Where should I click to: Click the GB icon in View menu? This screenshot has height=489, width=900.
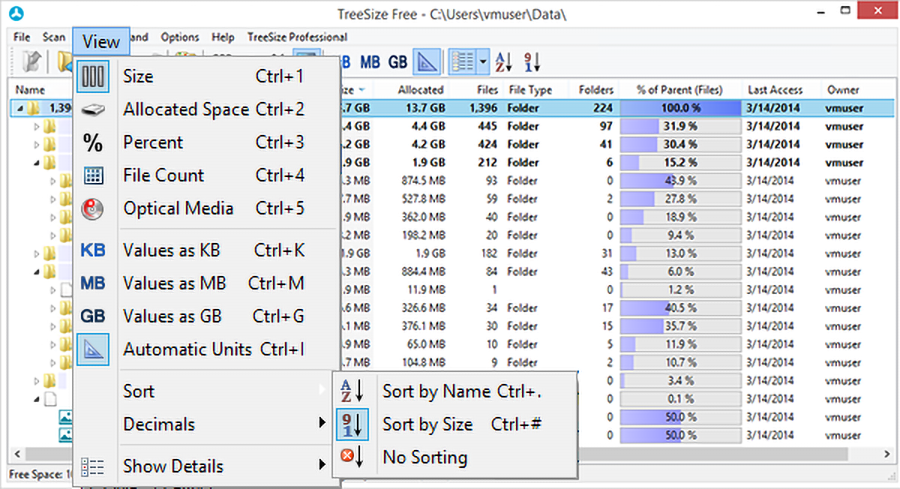92,316
